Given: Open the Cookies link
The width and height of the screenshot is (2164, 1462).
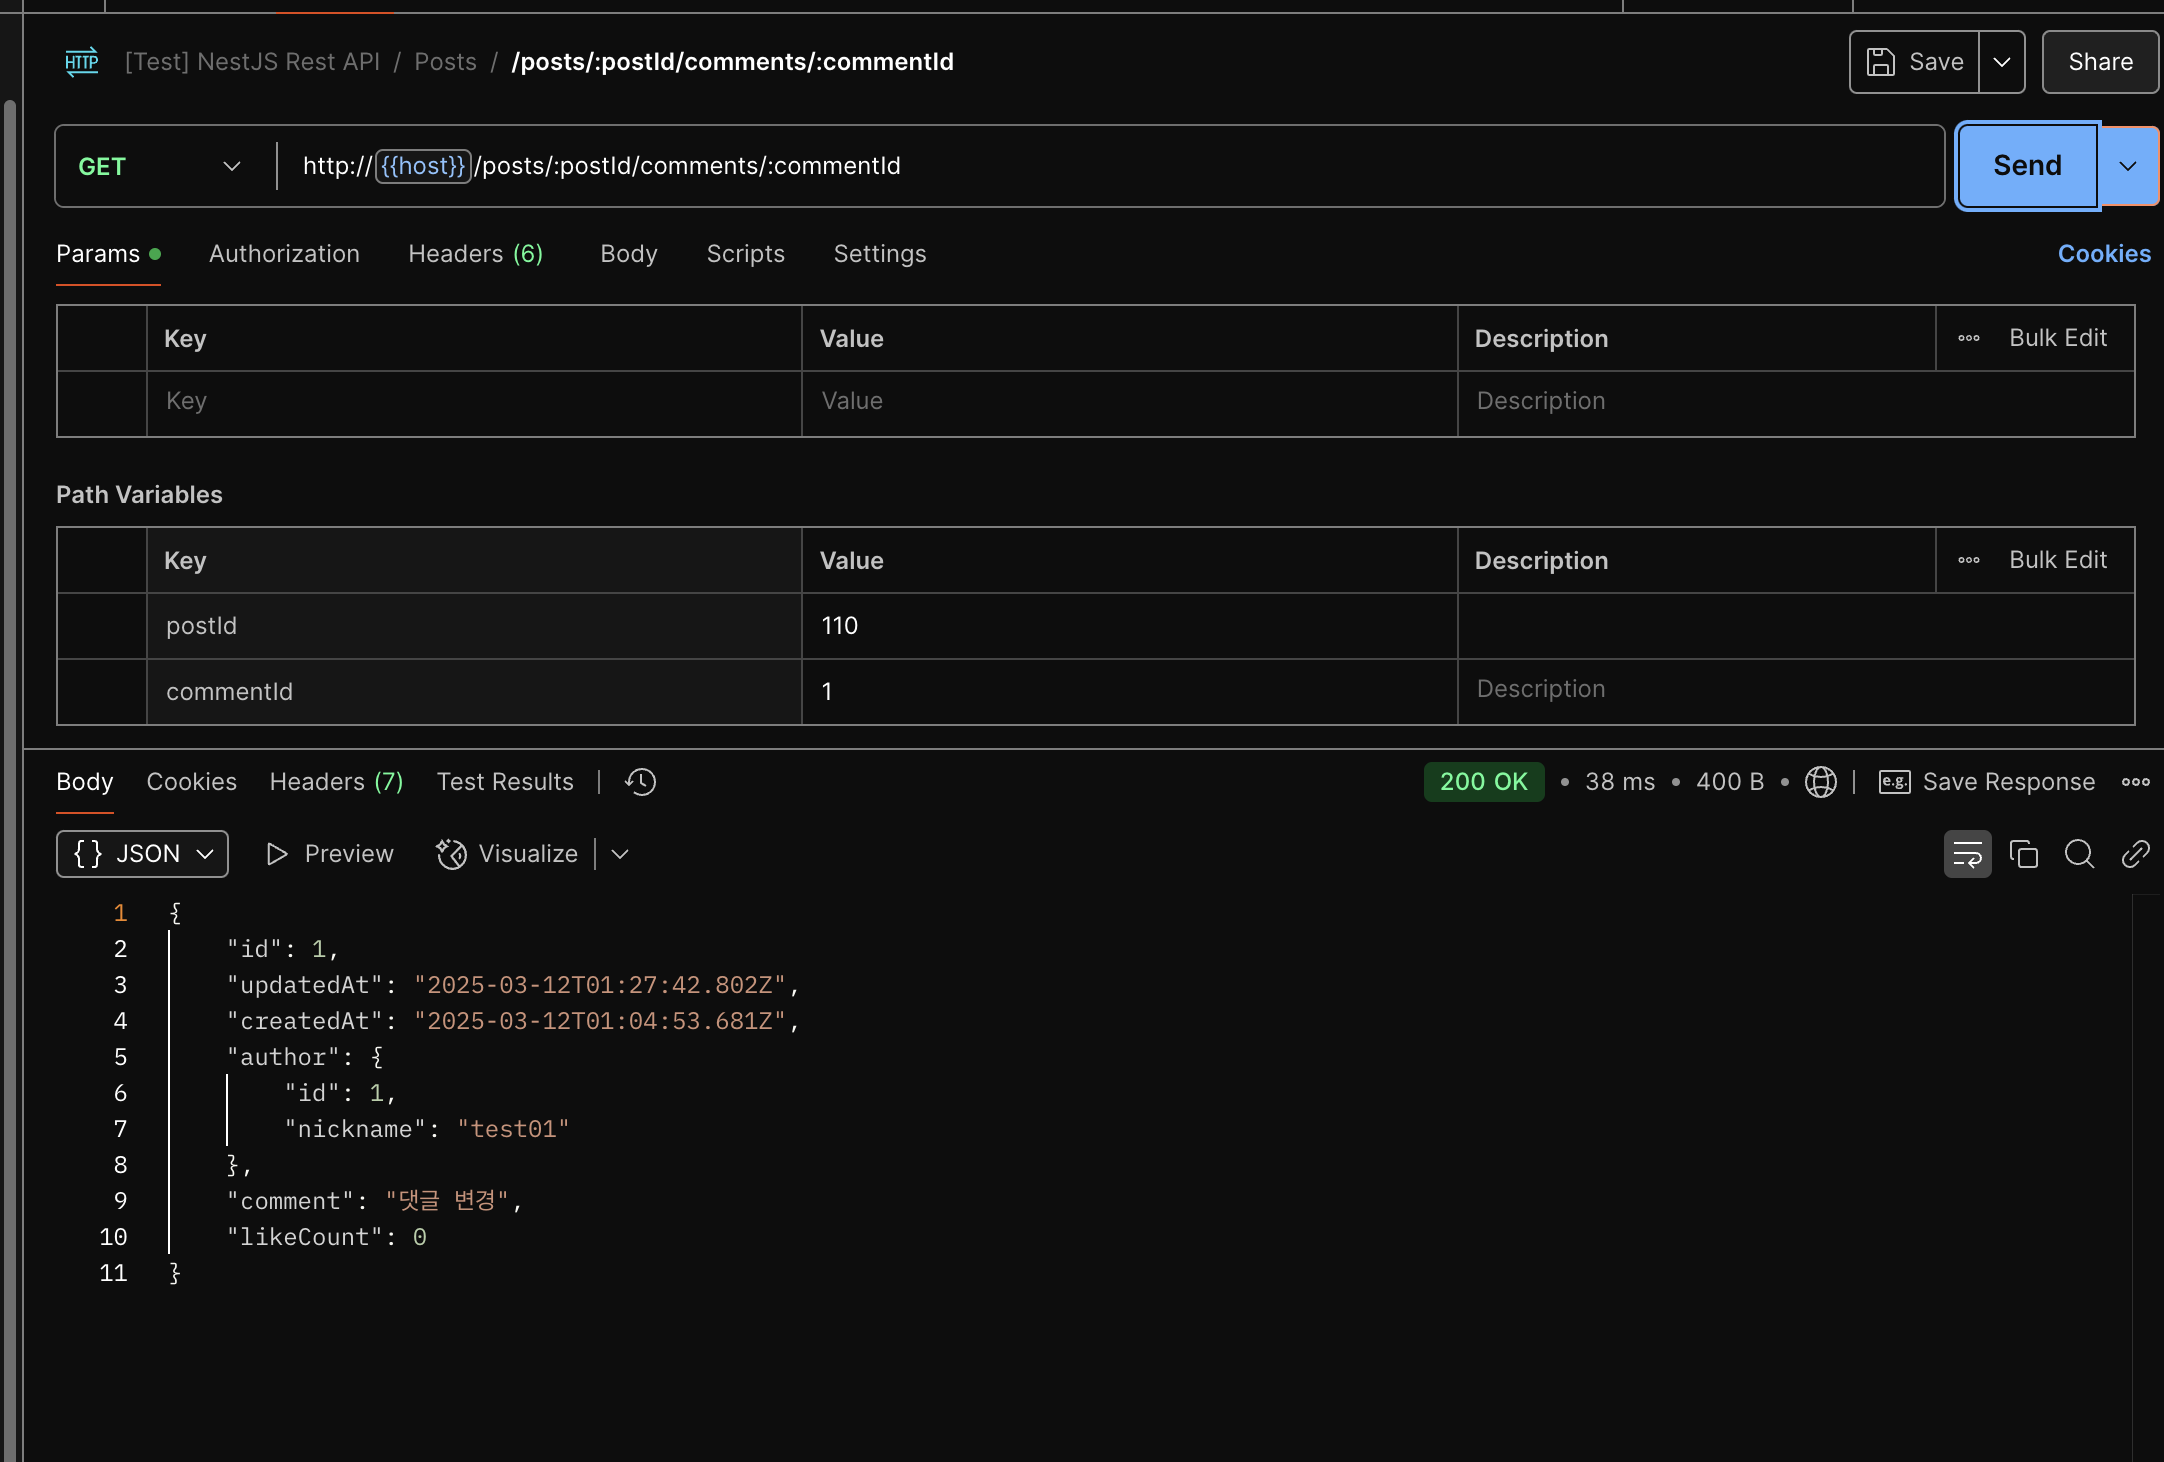Looking at the screenshot, I should [2104, 254].
